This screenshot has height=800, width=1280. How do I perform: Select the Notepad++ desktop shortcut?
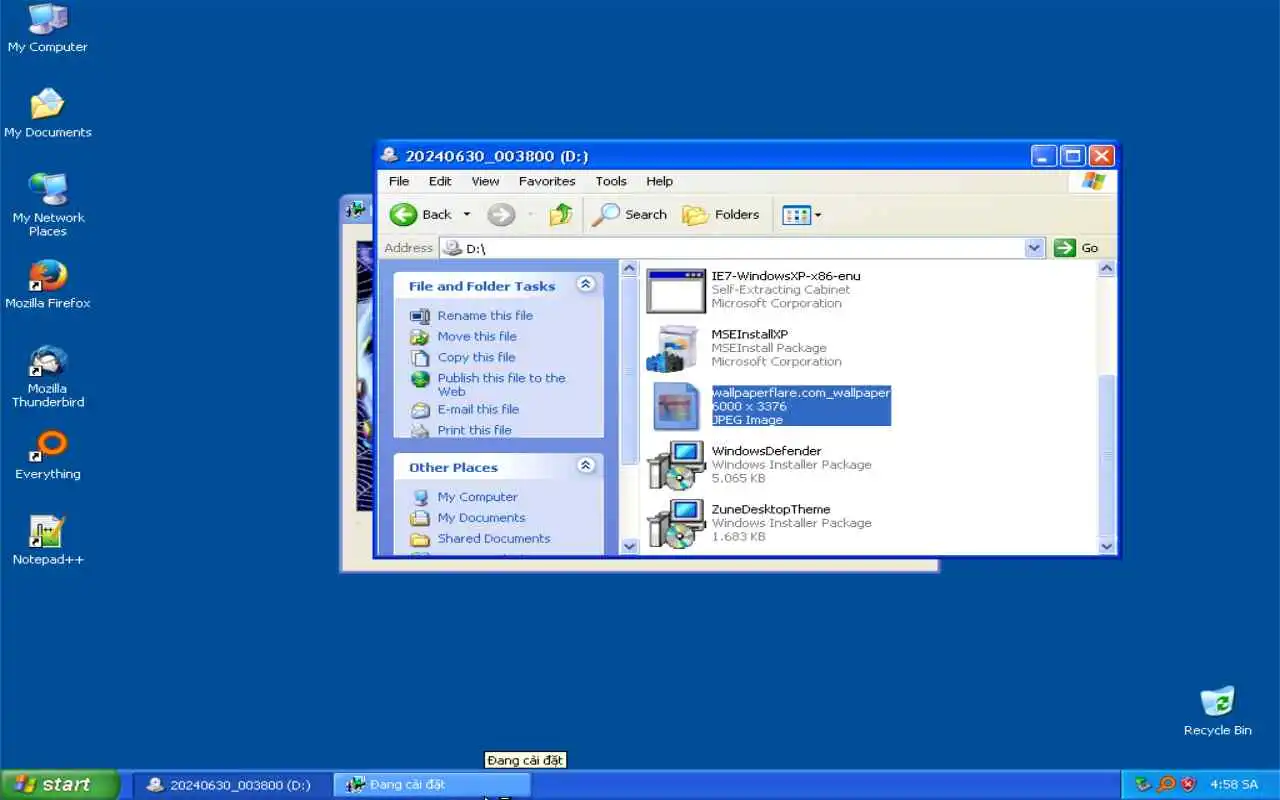click(x=47, y=540)
